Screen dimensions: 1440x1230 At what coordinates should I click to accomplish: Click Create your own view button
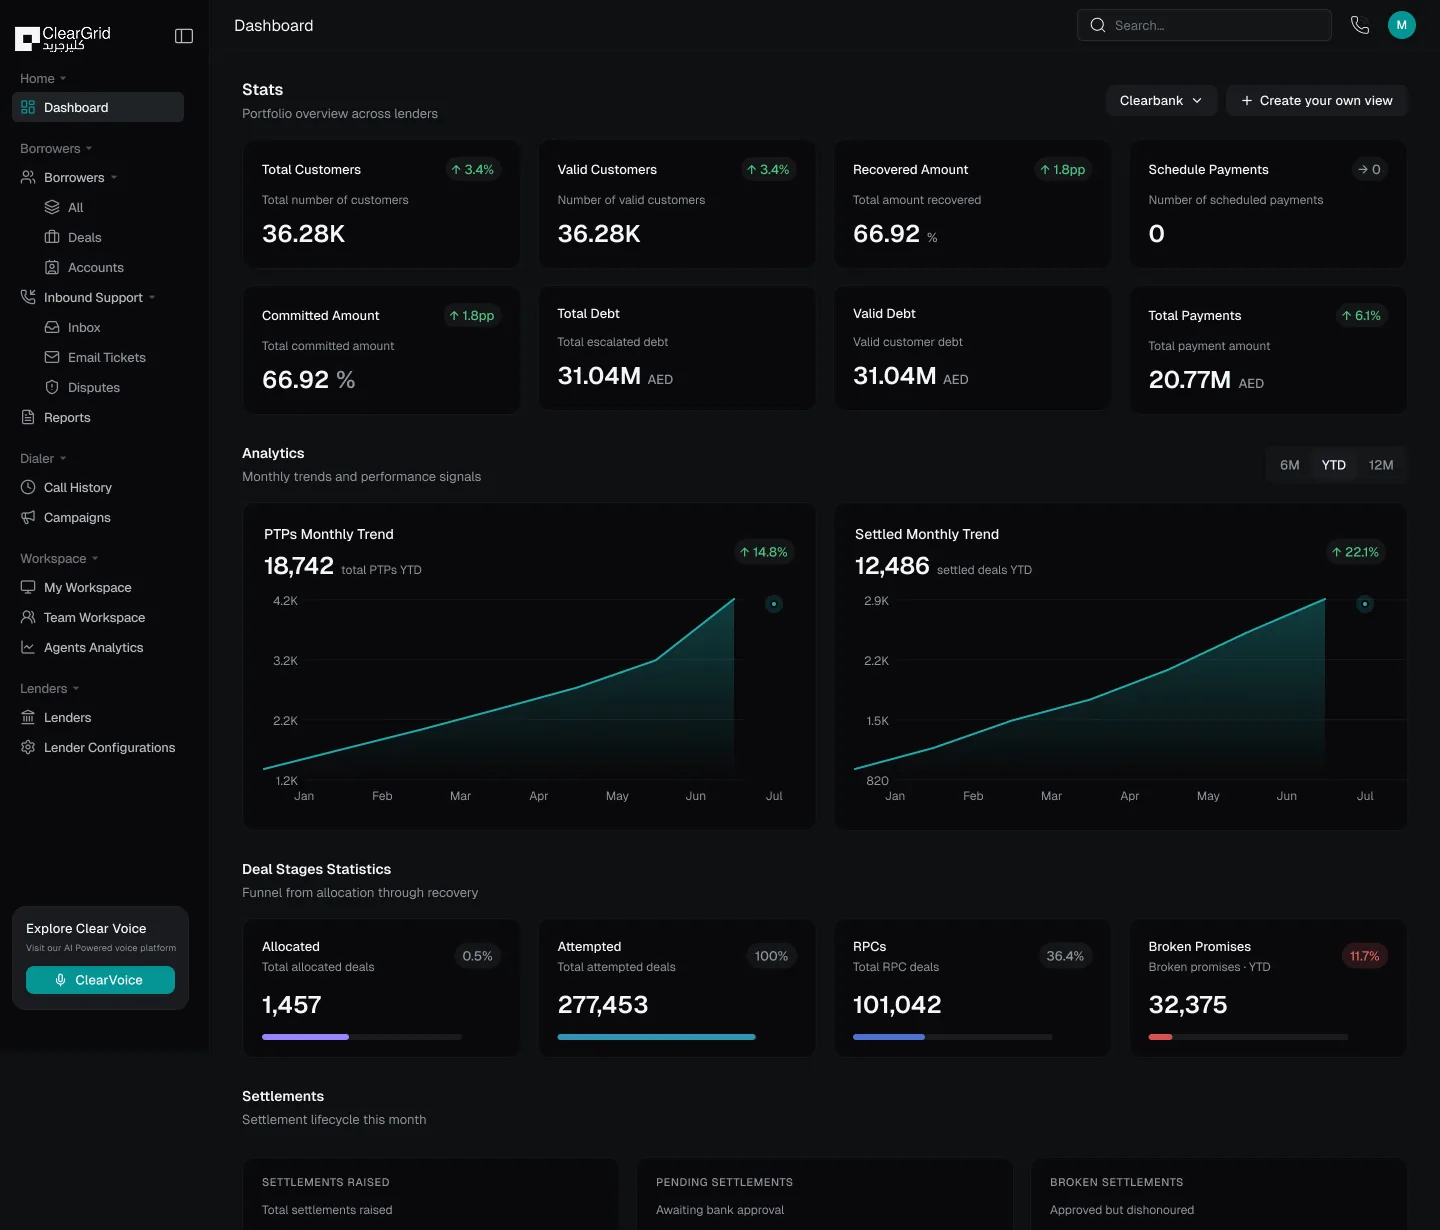pos(1316,100)
